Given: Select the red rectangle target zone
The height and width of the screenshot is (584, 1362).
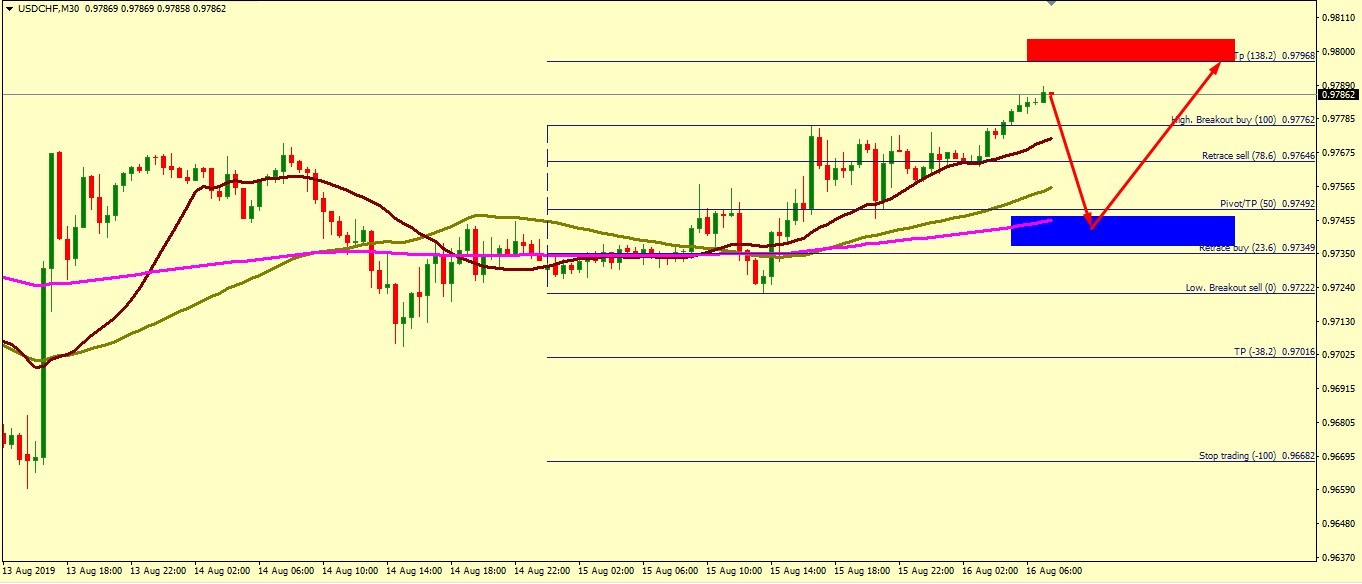Looking at the screenshot, I should 1130,49.
